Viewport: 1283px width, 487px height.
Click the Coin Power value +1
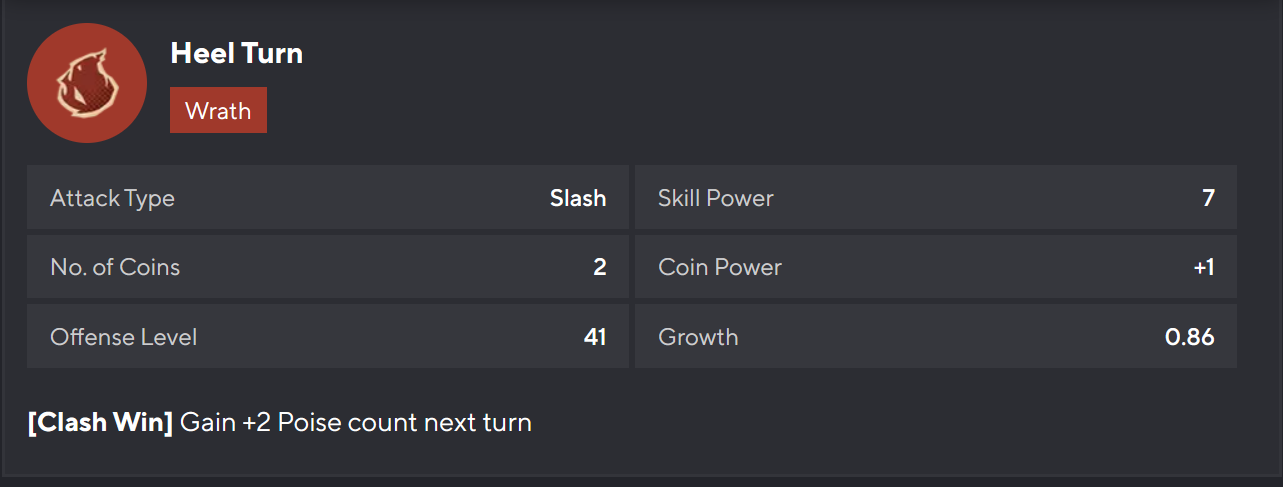pos(1203,267)
